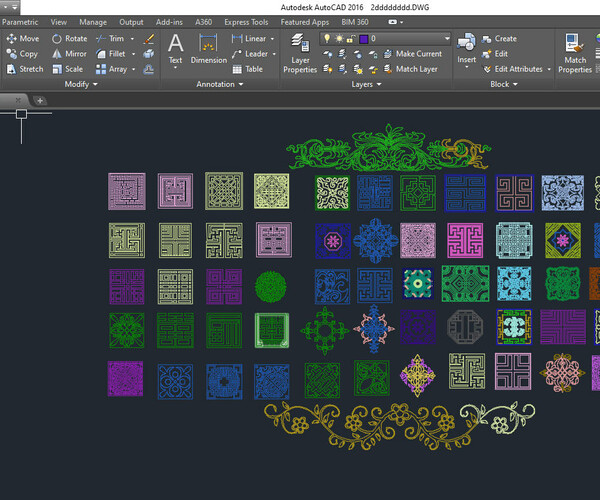Image resolution: width=600 pixels, height=500 pixels.
Task: Activate the Array tool
Action: [x=111, y=69]
